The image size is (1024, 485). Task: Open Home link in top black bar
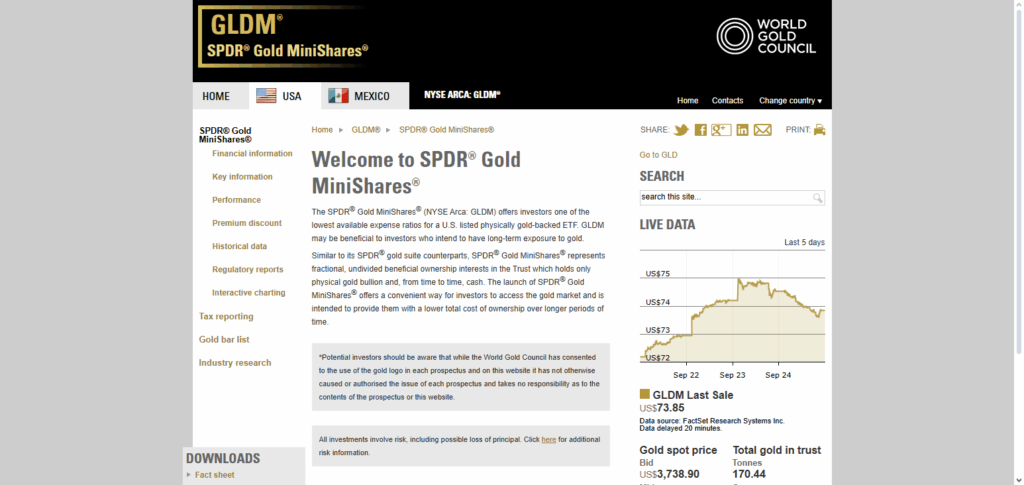coord(688,101)
